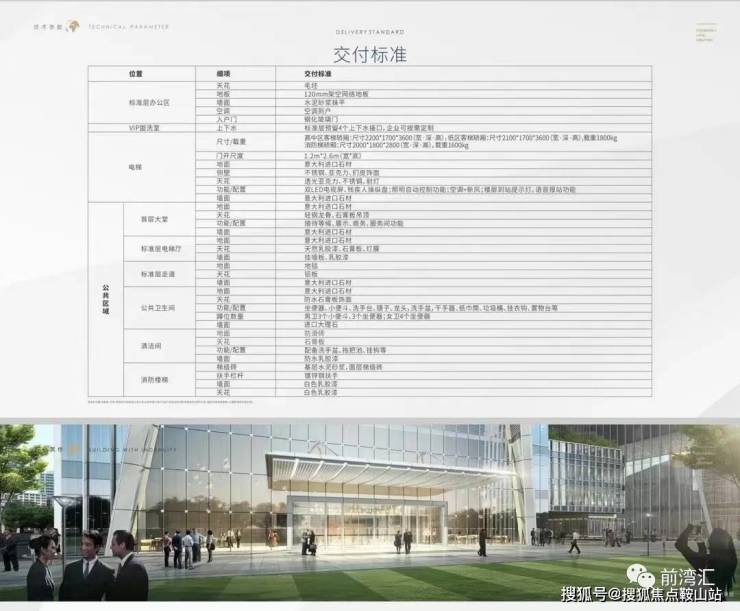Click the 公共卫生间 cell
Image resolution: width=740 pixels, height=611 pixels.
(158, 308)
